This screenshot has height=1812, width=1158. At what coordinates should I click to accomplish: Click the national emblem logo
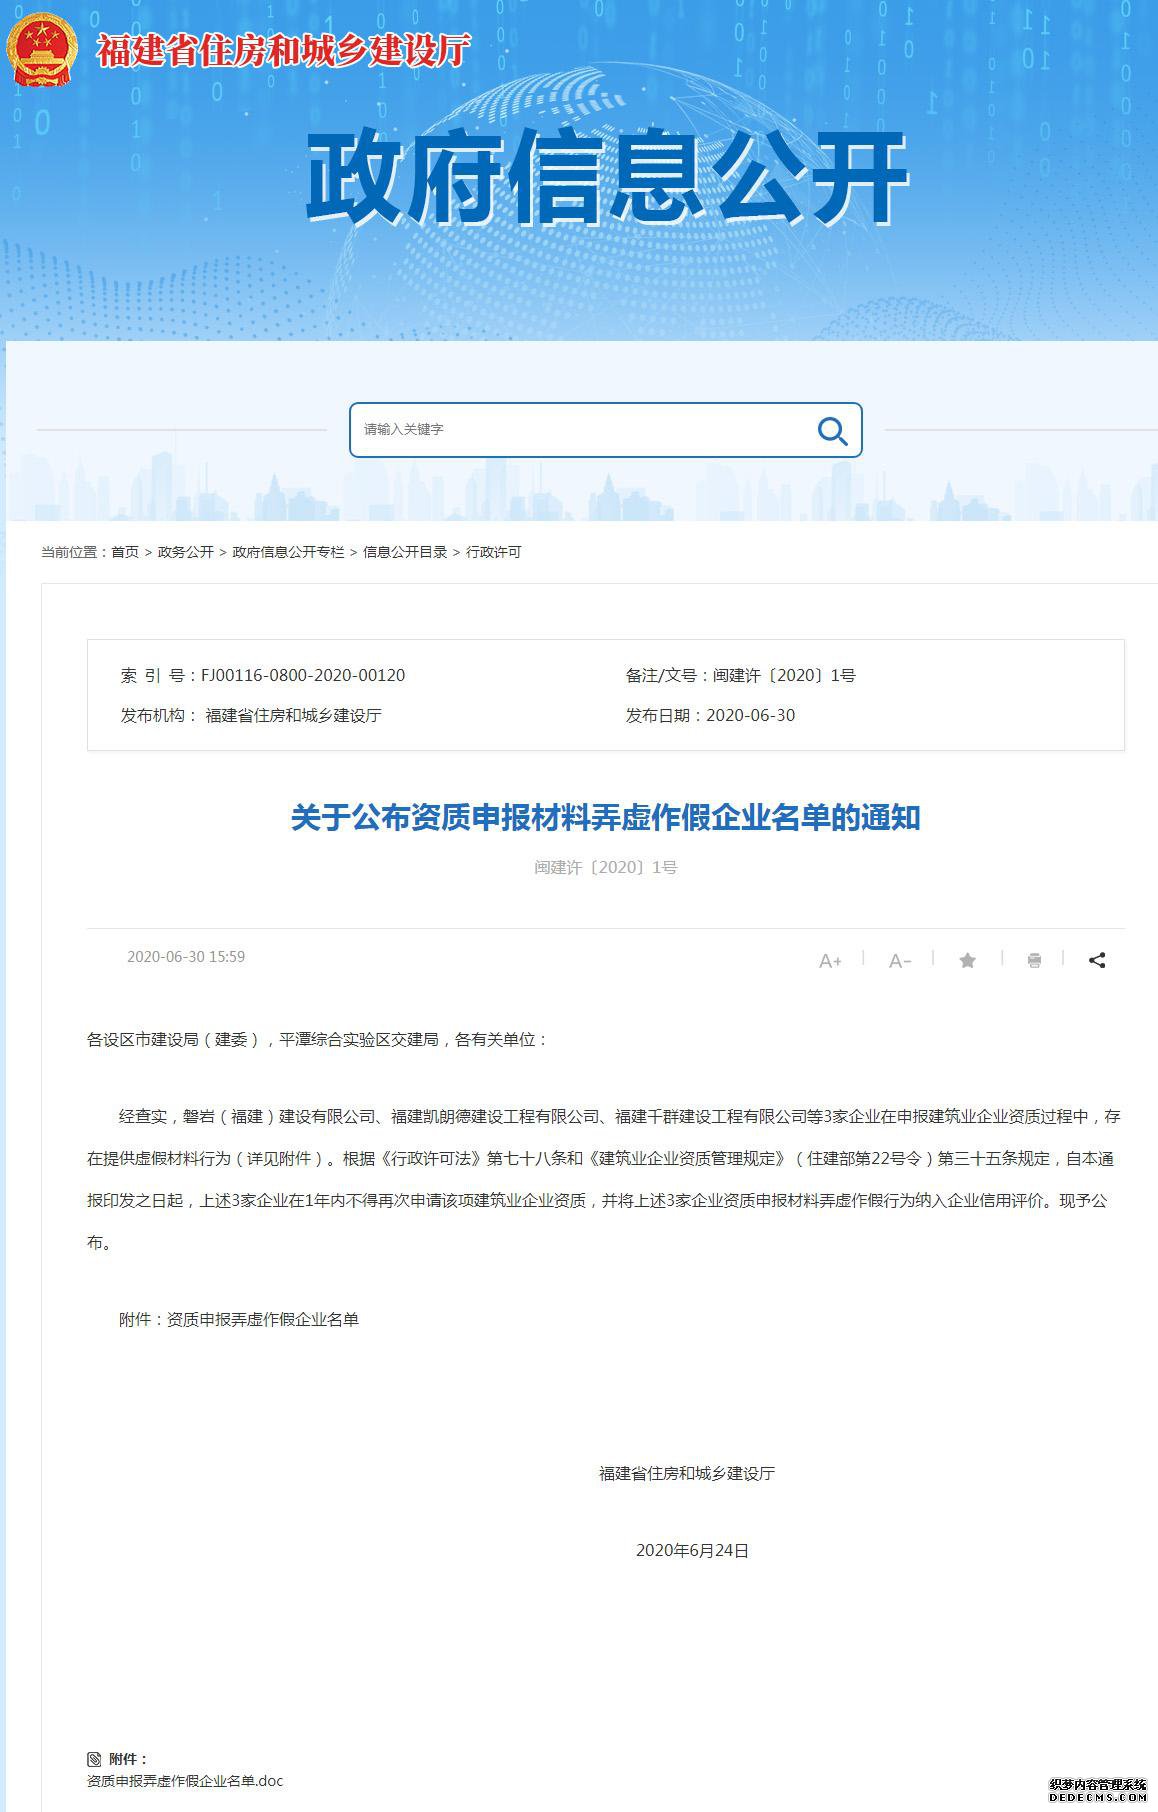click(x=42, y=48)
